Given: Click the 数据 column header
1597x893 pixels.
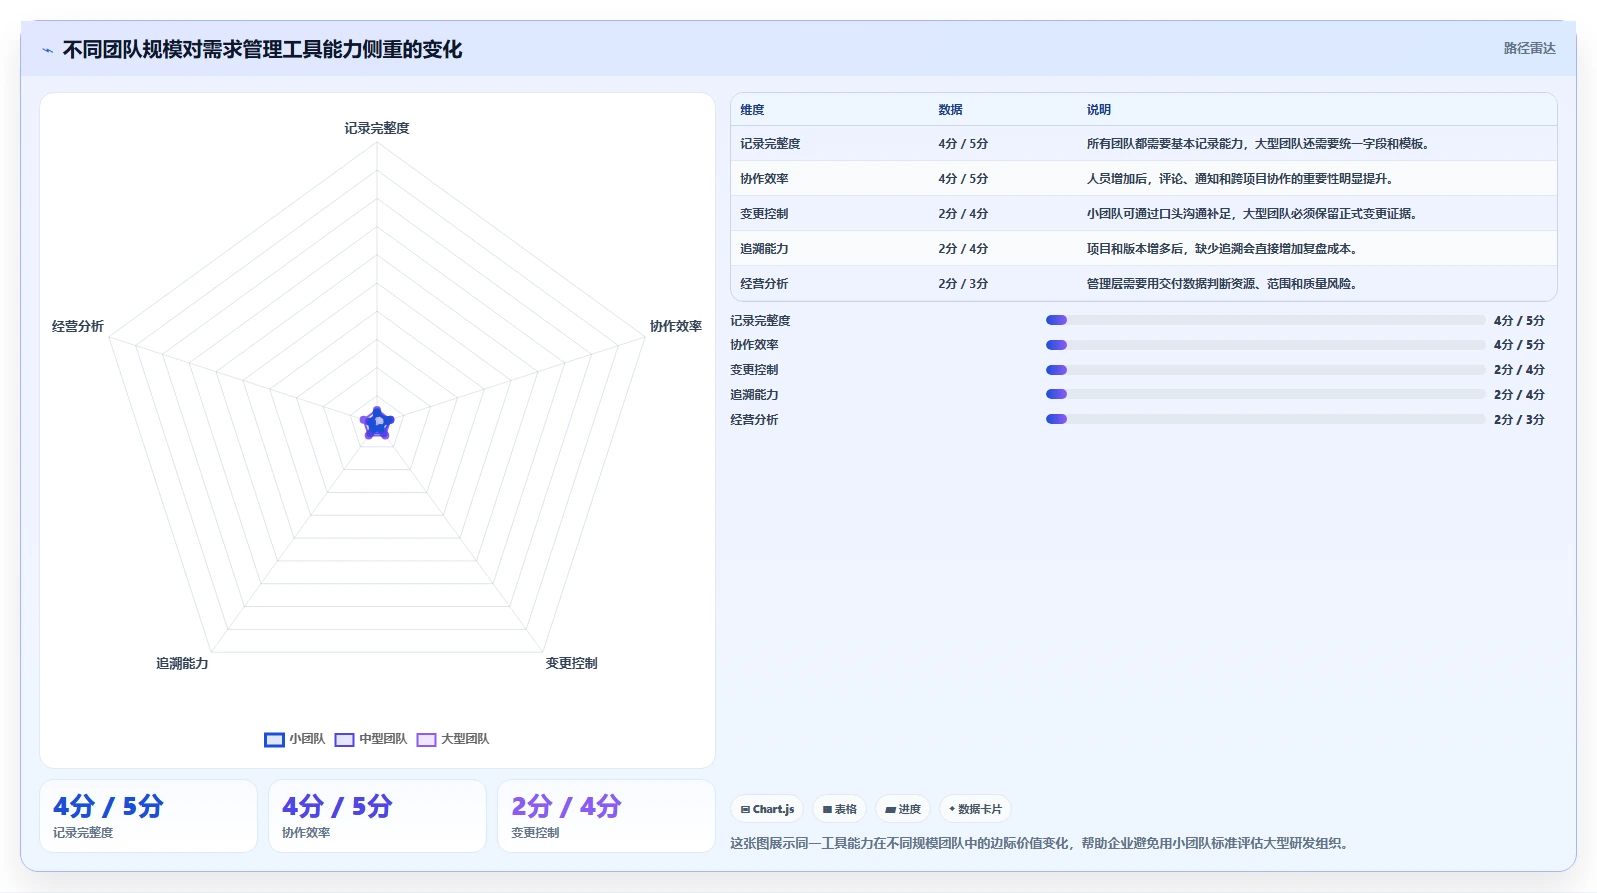Looking at the screenshot, I should point(950,110).
